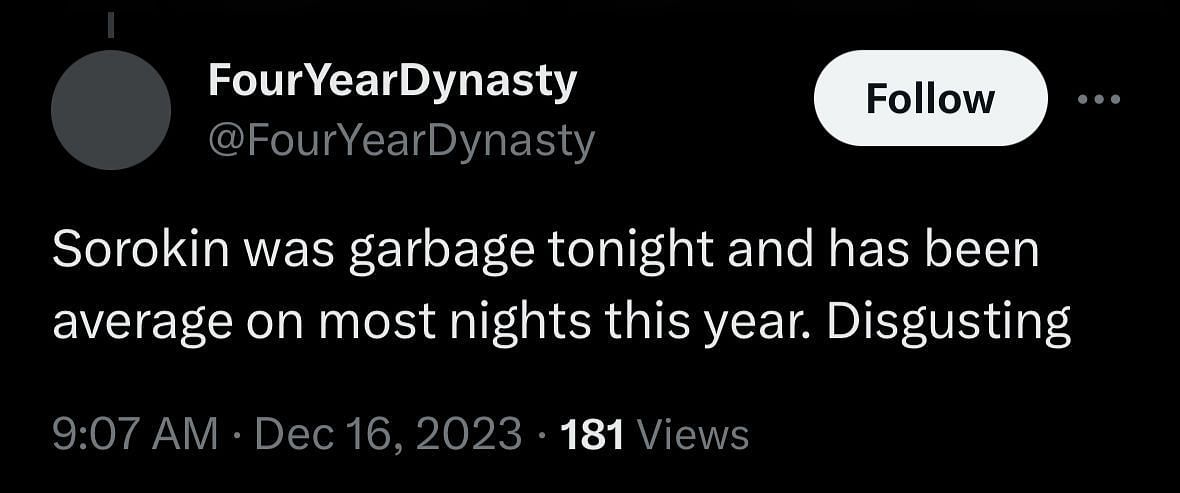Open the three-dot more options menu
Image resolution: width=1180 pixels, height=493 pixels.
(x=1100, y=99)
